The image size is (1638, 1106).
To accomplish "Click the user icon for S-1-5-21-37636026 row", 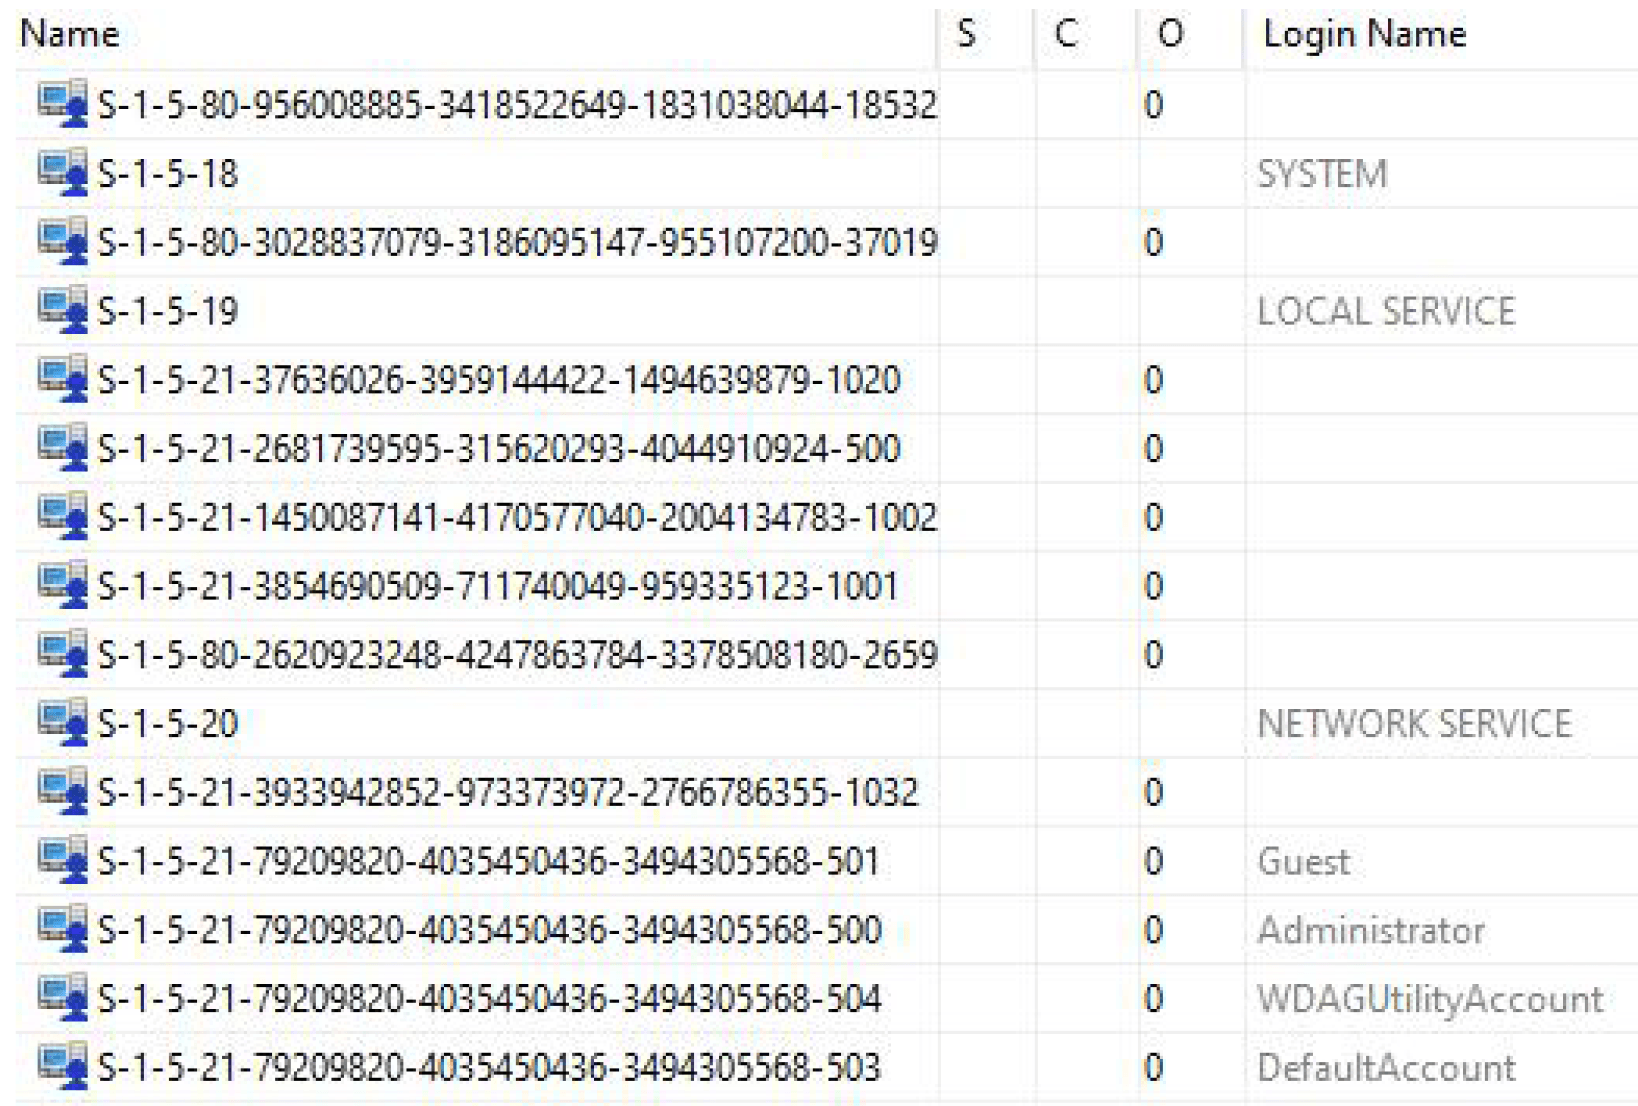I will (63, 379).
